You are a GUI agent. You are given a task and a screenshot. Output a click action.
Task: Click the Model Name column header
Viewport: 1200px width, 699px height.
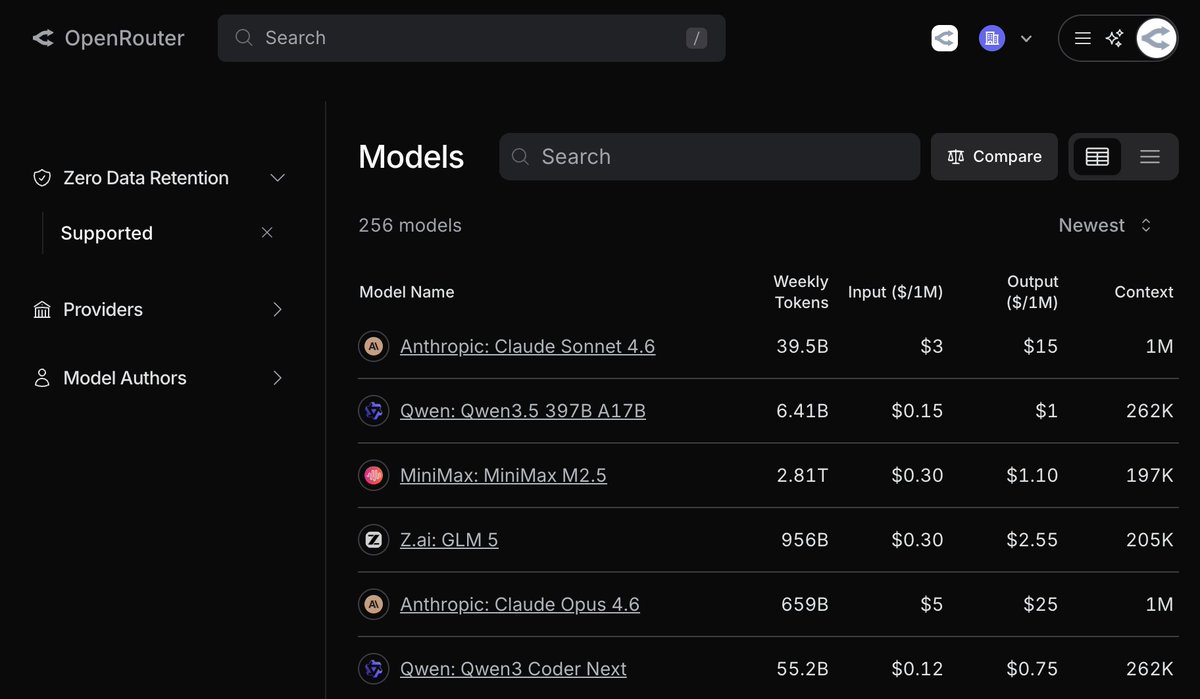click(x=407, y=292)
